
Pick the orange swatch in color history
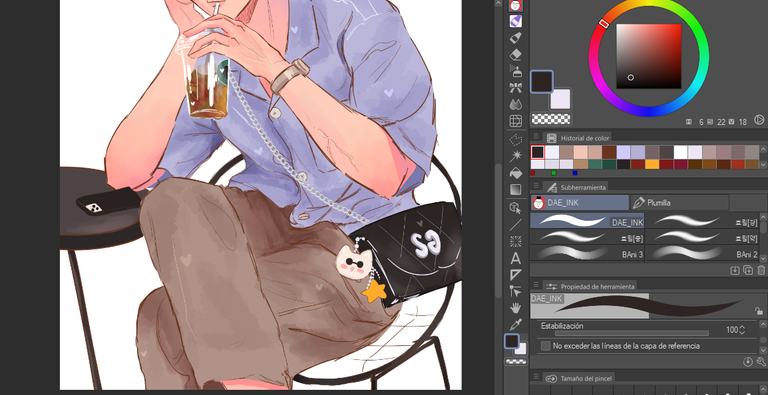coord(652,164)
